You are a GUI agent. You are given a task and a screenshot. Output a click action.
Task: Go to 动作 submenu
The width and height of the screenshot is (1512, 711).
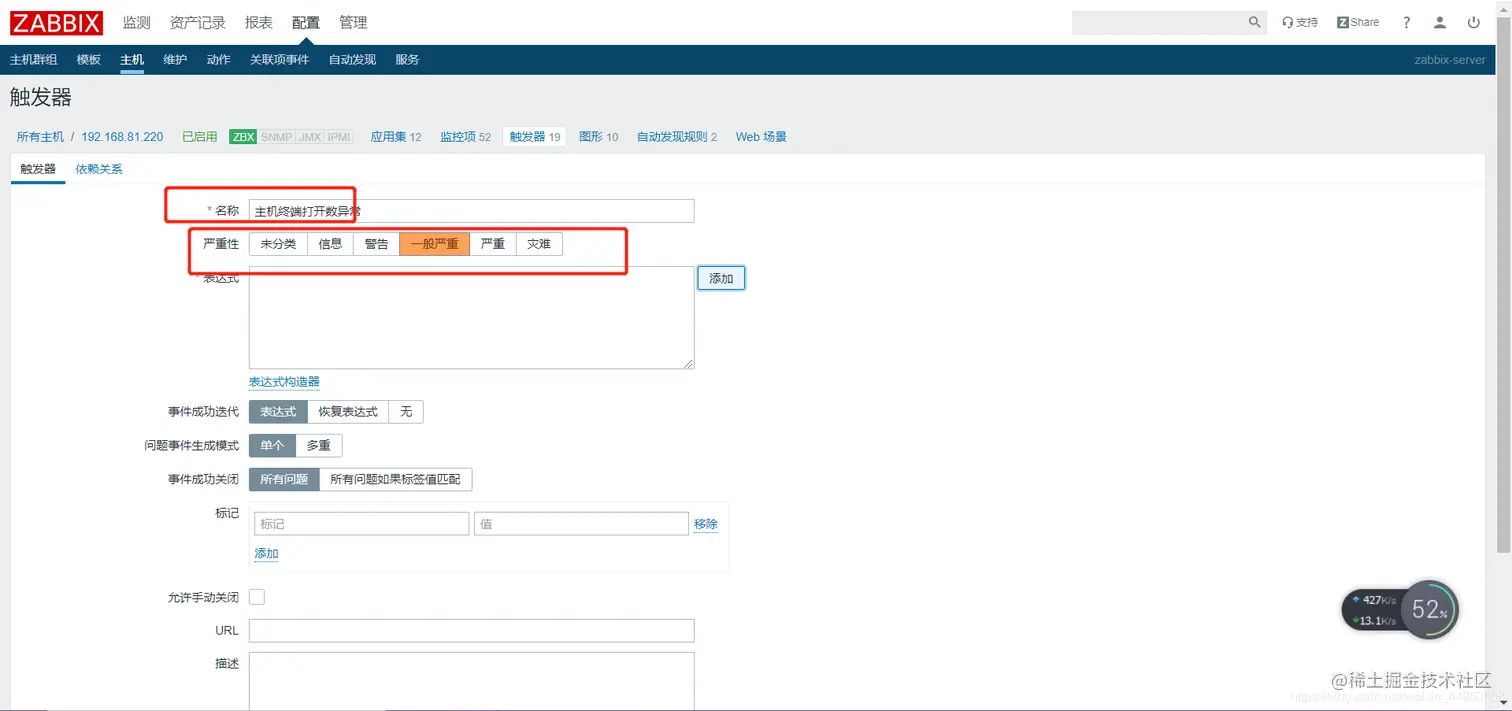click(x=219, y=60)
